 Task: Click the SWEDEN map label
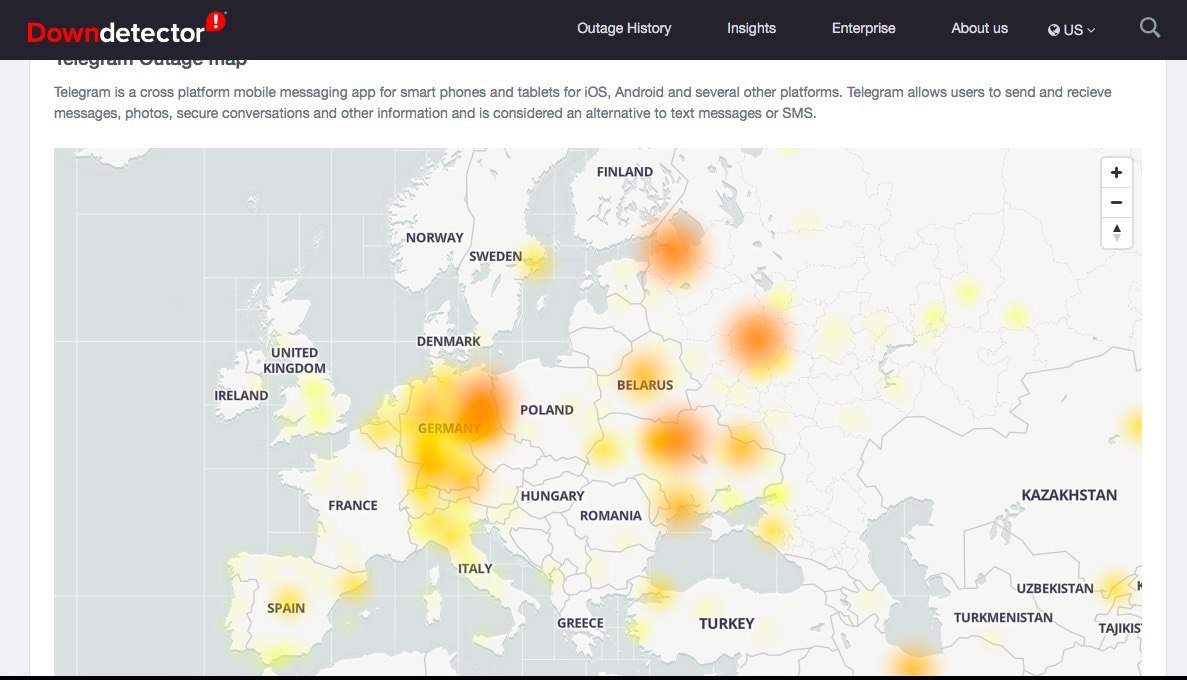(495, 257)
